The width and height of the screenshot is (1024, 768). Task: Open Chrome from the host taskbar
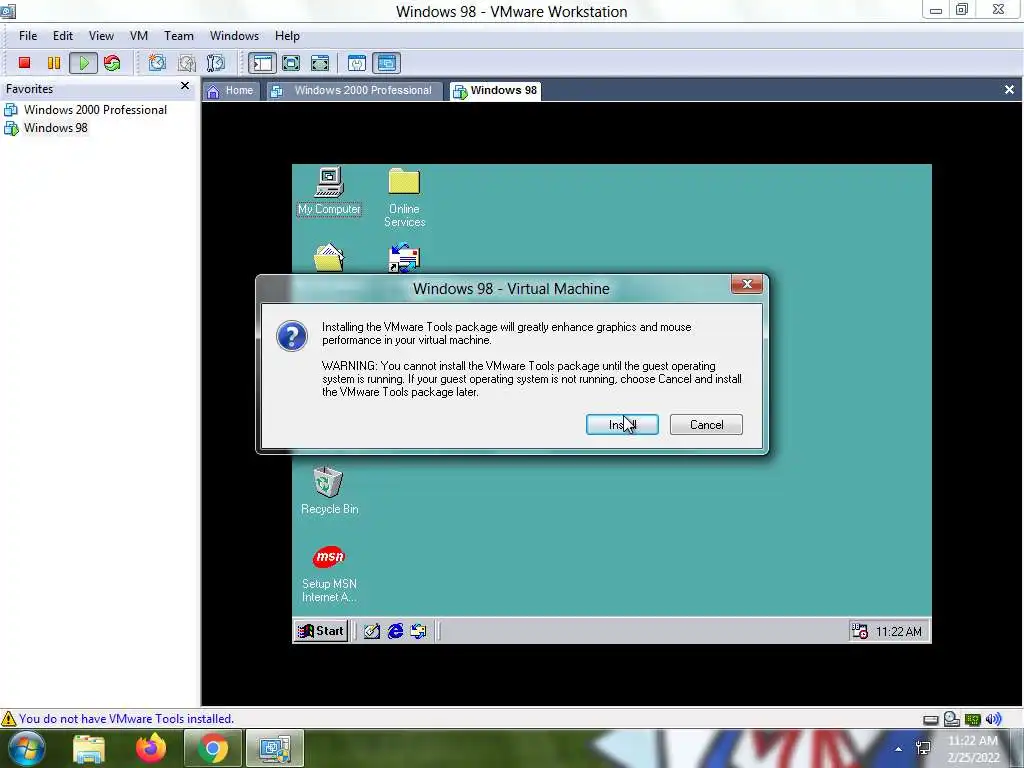212,748
